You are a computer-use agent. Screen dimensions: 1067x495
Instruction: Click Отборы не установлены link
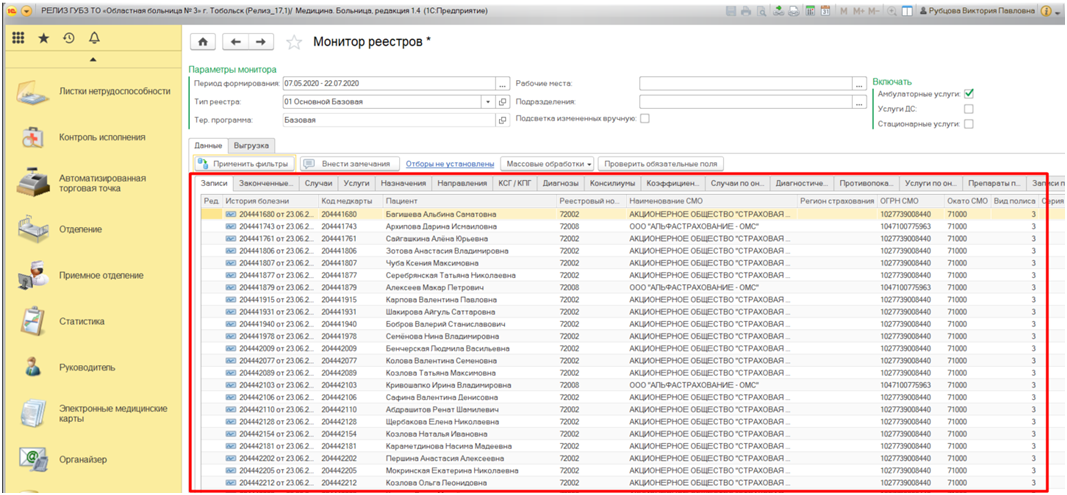click(449, 164)
